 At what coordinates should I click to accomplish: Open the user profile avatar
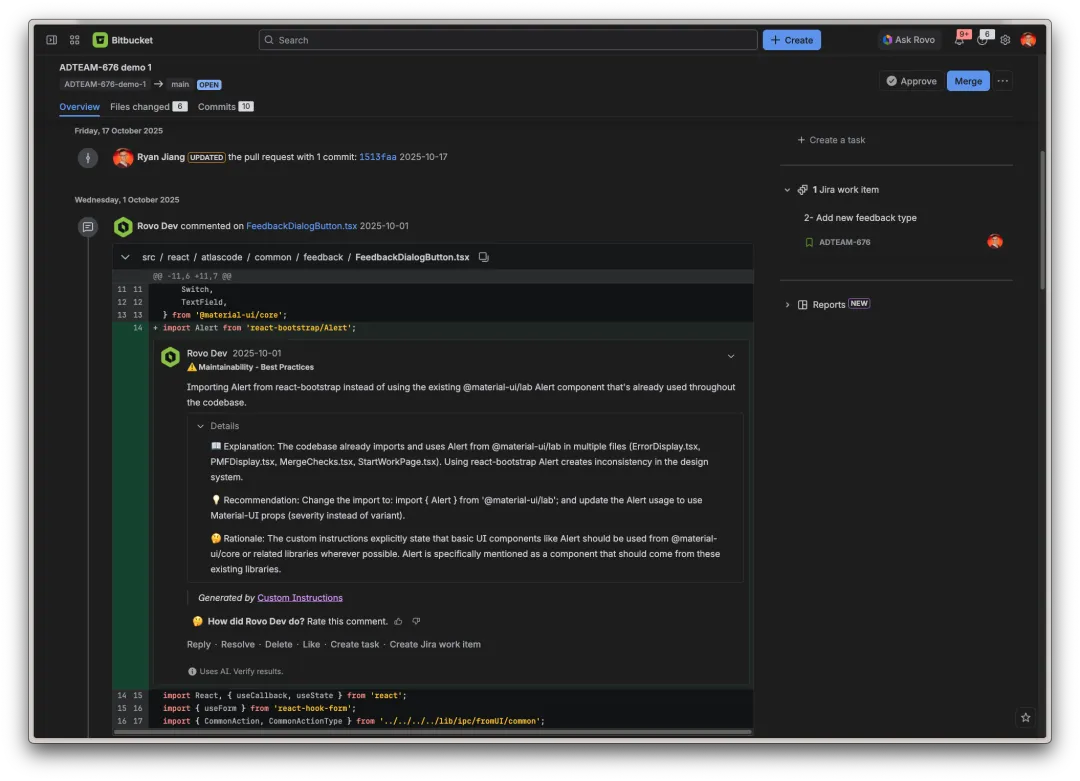click(1028, 40)
